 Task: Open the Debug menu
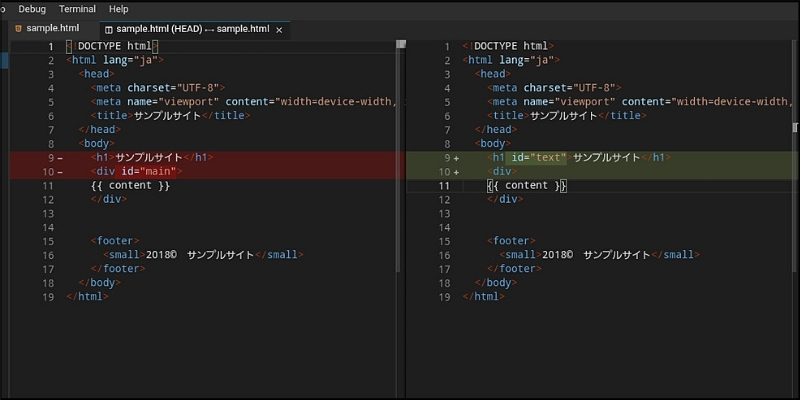pyautogui.click(x=32, y=9)
